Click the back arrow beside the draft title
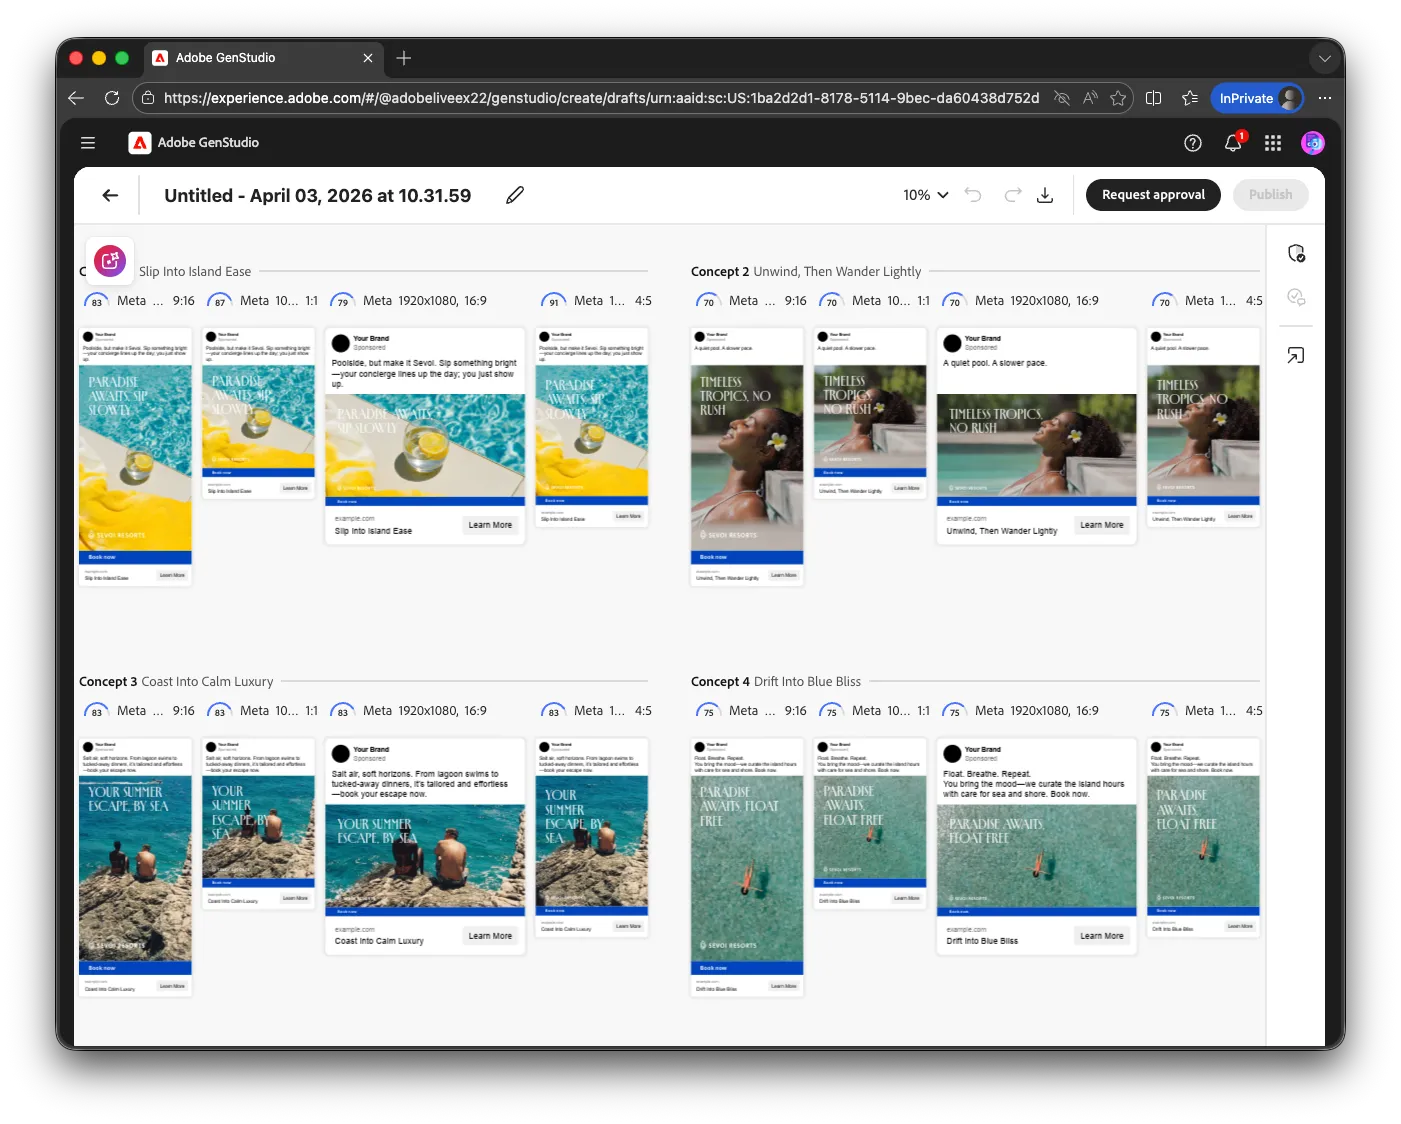 tap(110, 195)
